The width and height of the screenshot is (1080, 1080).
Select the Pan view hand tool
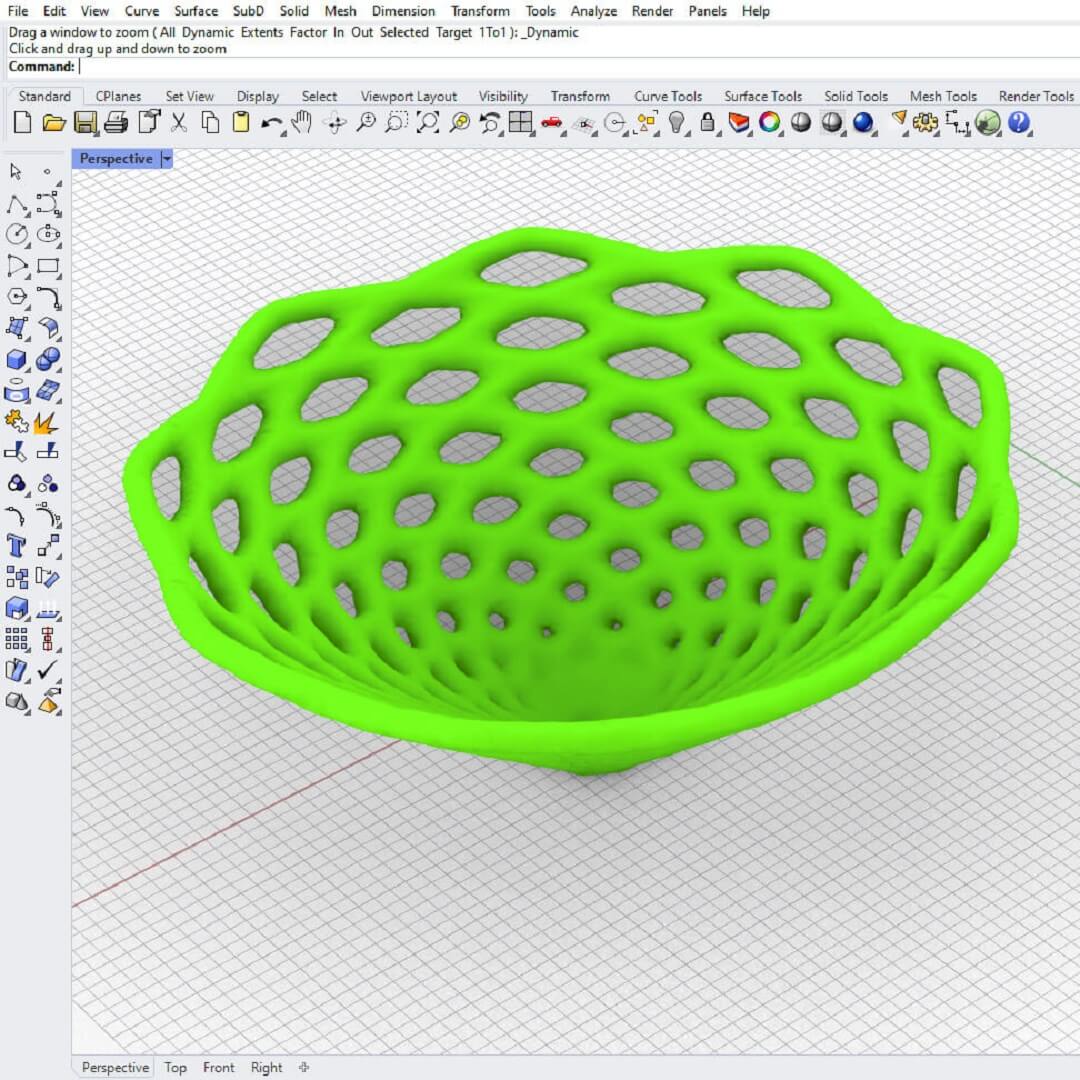(x=303, y=123)
